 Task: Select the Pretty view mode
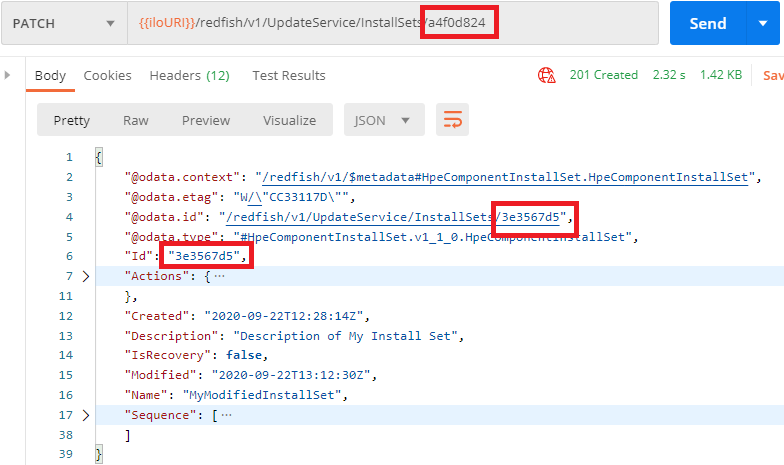pos(71,120)
